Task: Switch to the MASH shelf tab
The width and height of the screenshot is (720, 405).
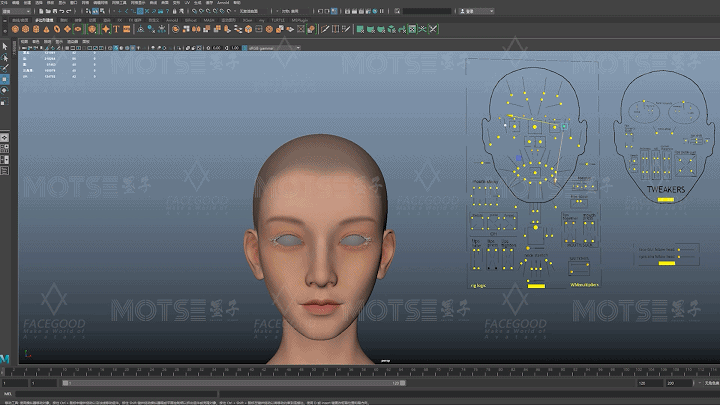Action: click(209, 19)
